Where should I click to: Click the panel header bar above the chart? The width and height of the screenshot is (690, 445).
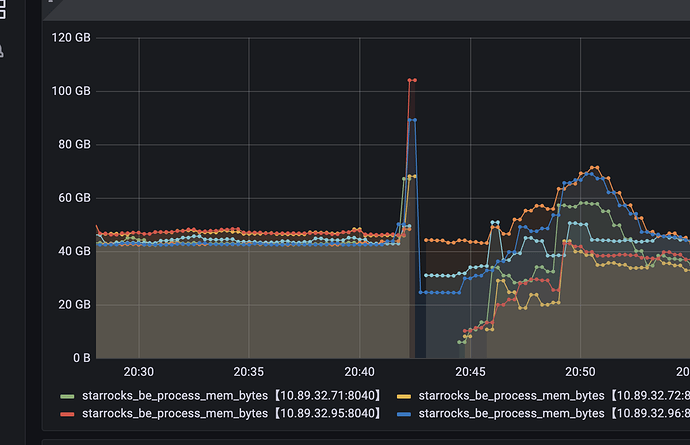(x=360, y=8)
